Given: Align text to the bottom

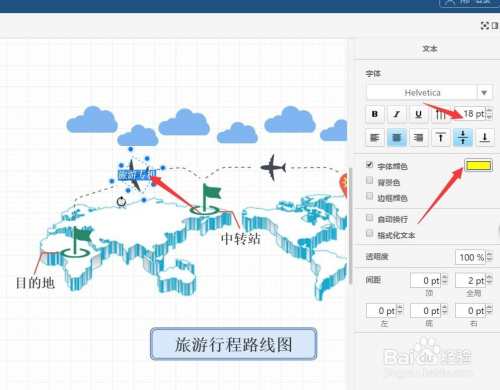Looking at the screenshot, I should coord(485,137).
